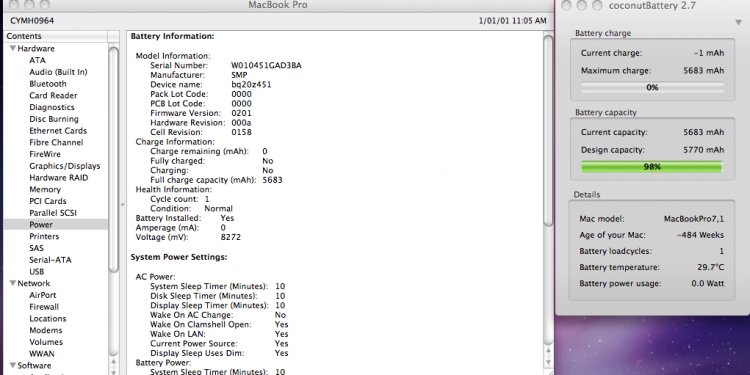Image resolution: width=750 pixels, height=375 pixels.
Task: Click the Condition value Normal
Action: point(218,209)
